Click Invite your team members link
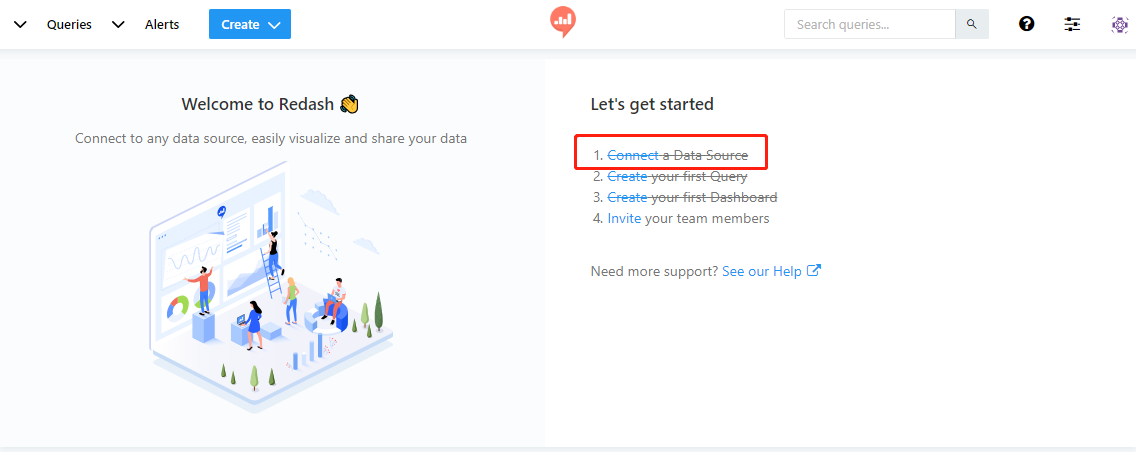 pos(625,218)
